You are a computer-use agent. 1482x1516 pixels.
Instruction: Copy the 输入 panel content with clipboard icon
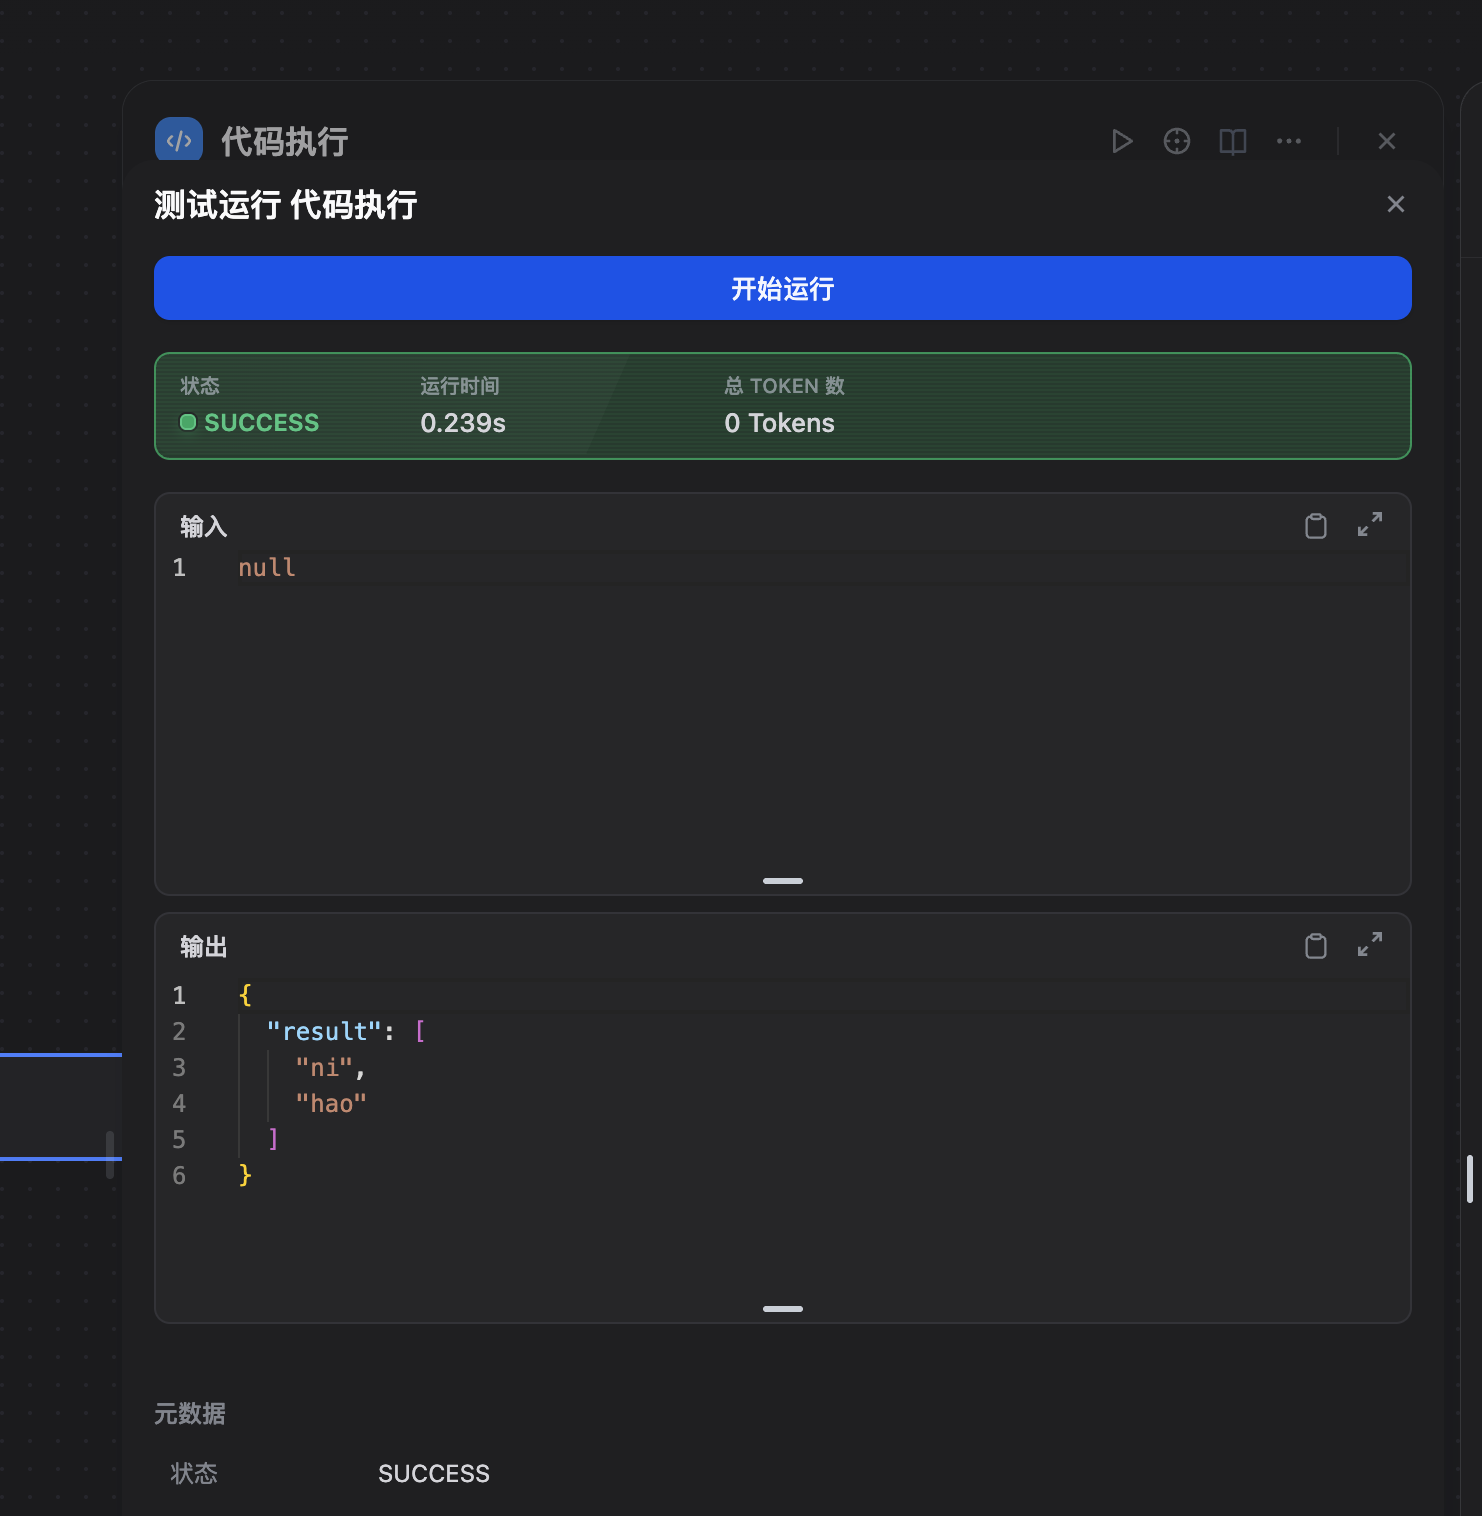[1316, 525]
